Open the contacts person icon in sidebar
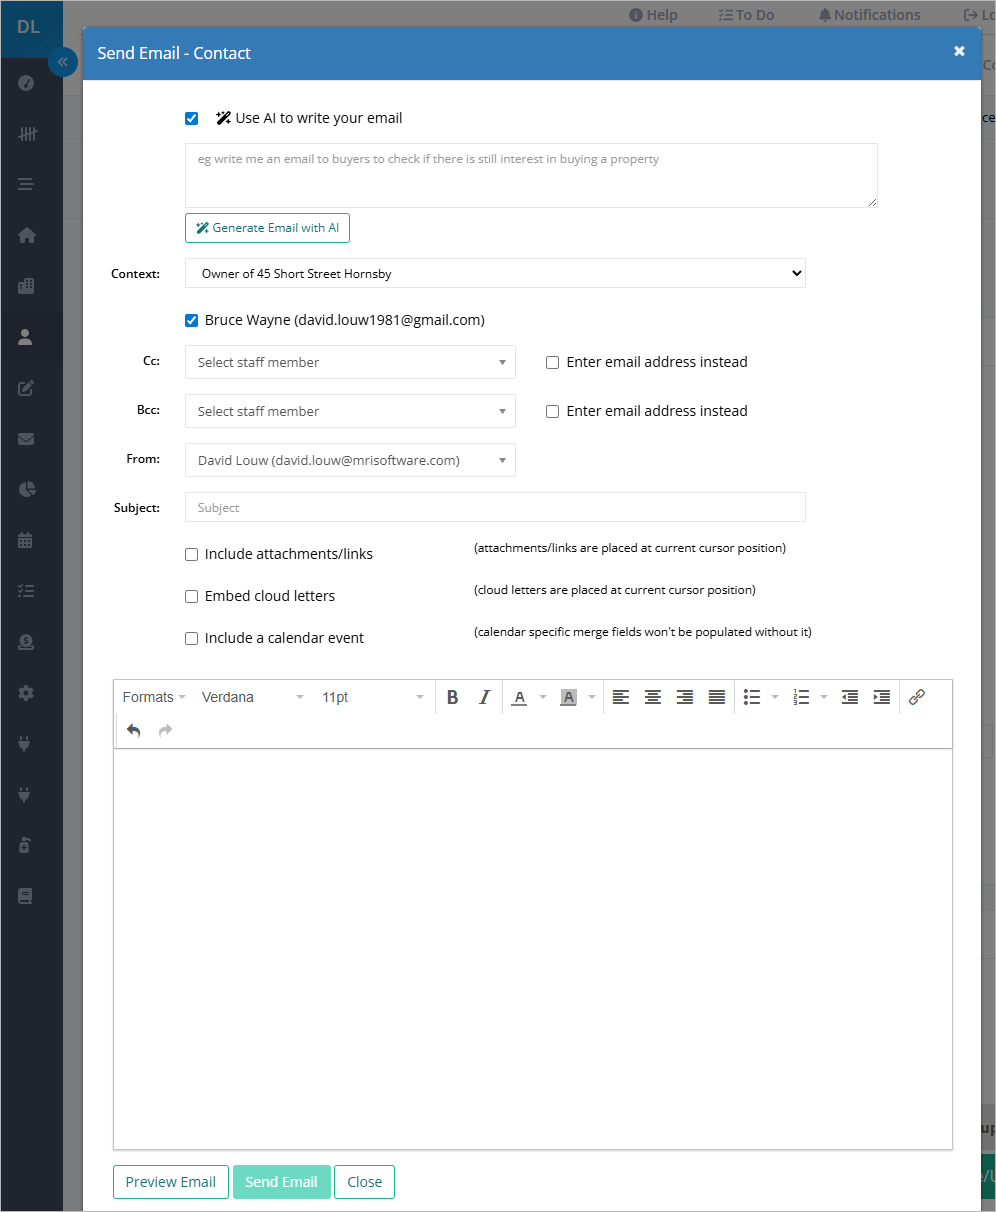The width and height of the screenshot is (996, 1212). (27, 337)
